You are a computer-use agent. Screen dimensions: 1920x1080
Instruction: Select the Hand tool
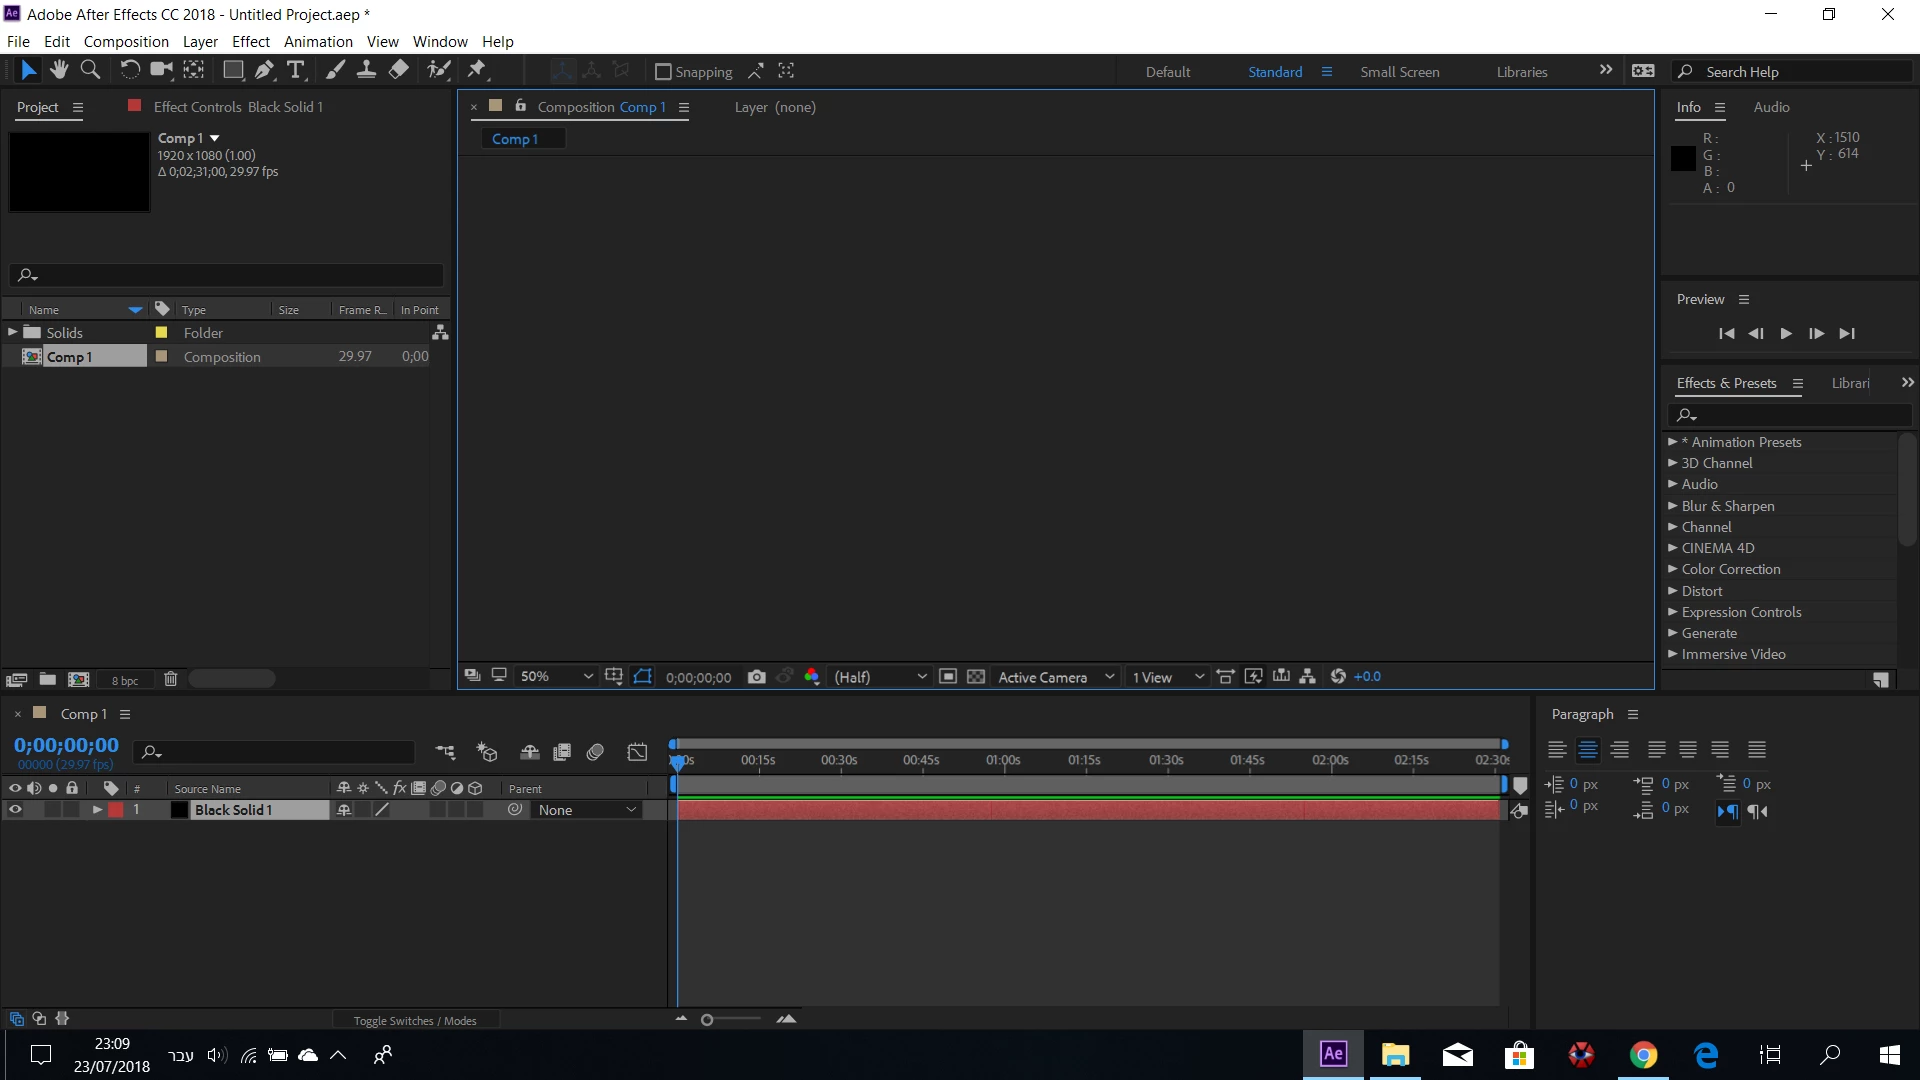pyautogui.click(x=59, y=70)
